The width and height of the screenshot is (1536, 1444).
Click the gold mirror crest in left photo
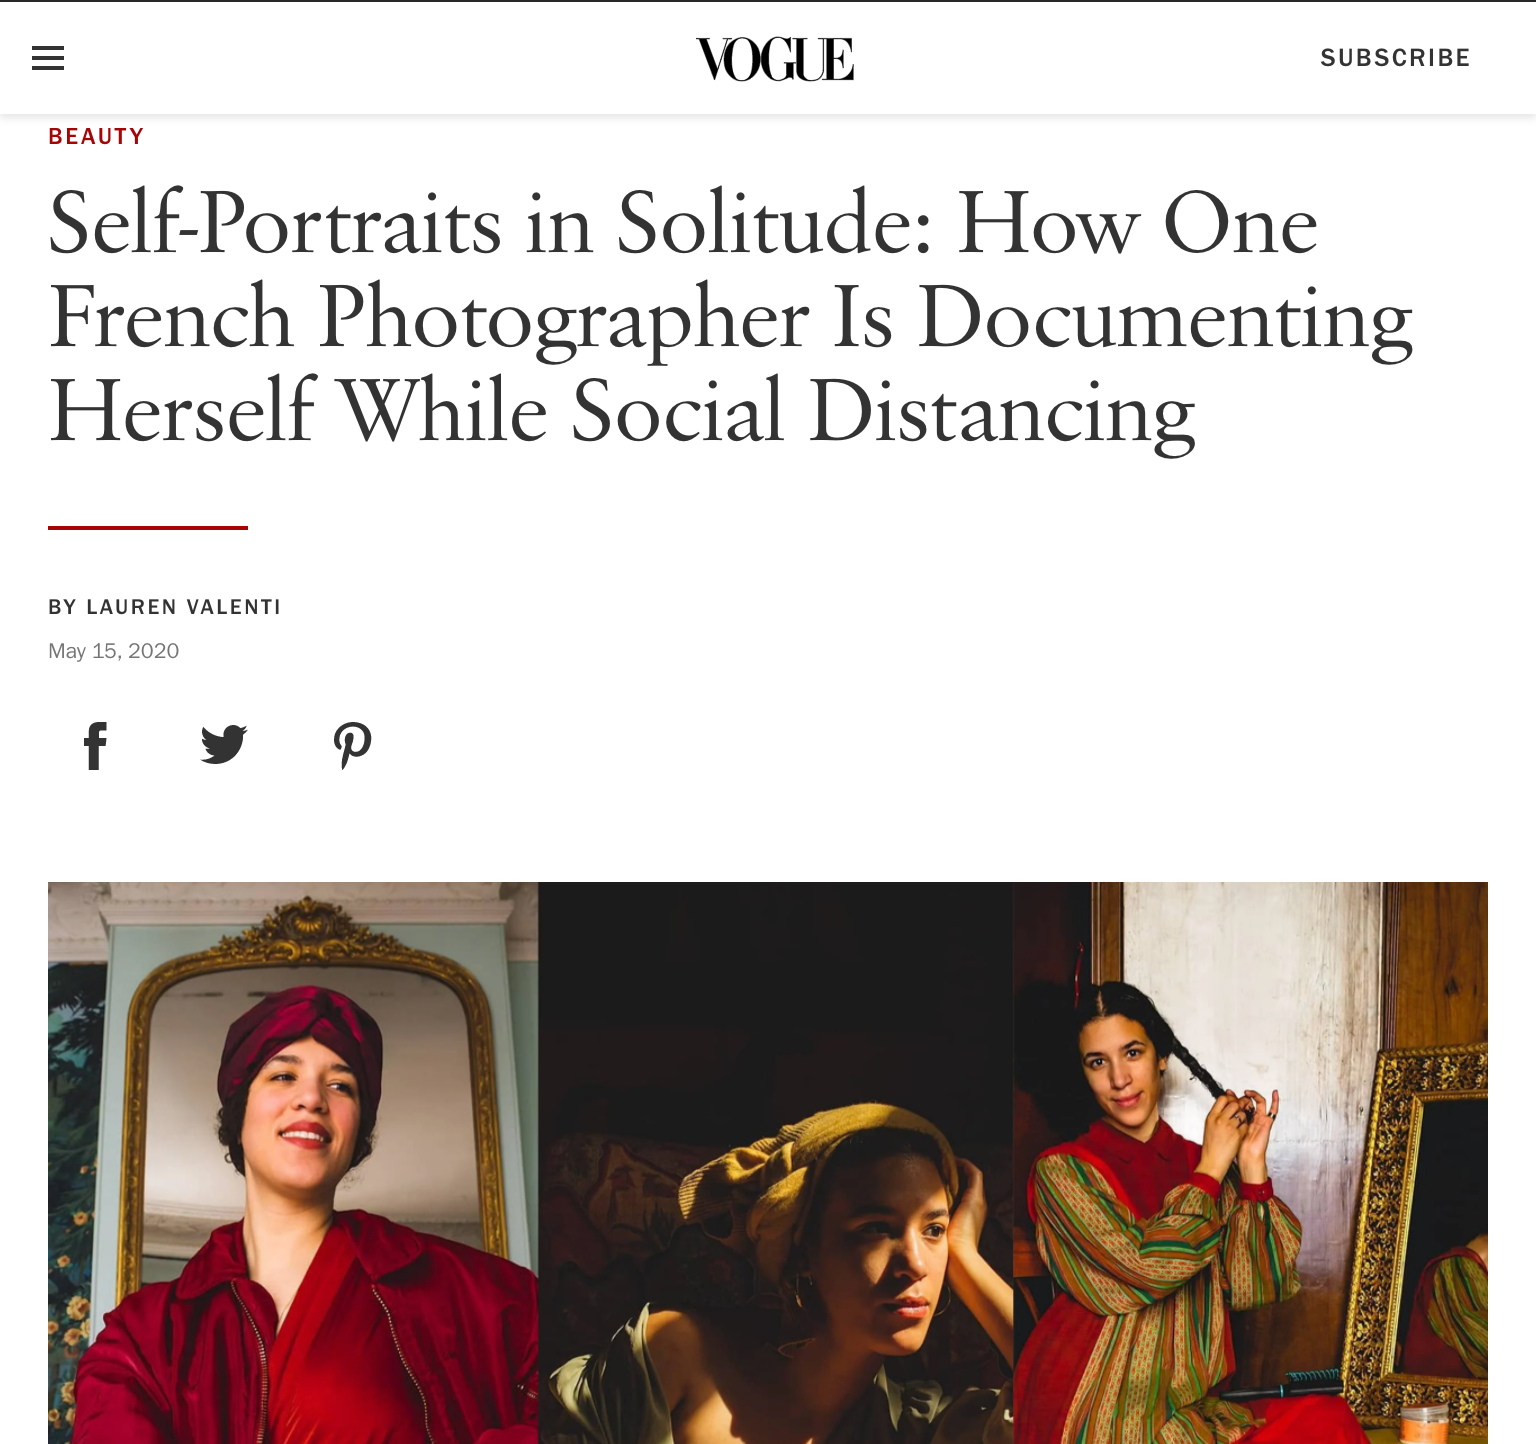pos(303,931)
